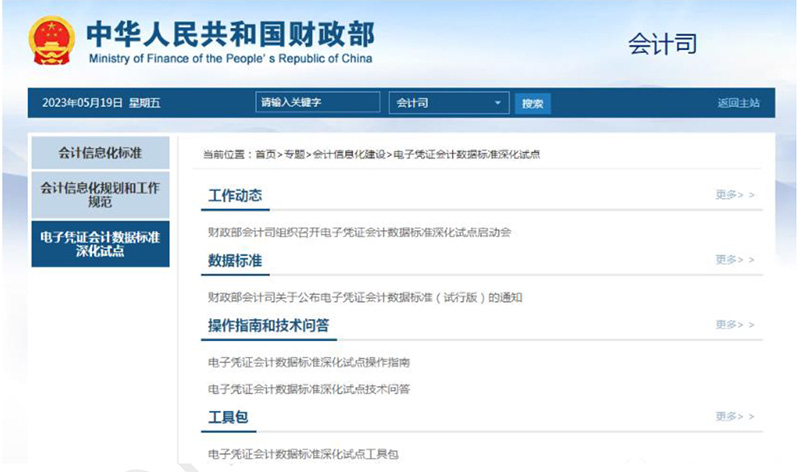Open article about 深化试点启动会
Image resolution: width=800 pixels, height=472 pixels.
[x=359, y=232]
